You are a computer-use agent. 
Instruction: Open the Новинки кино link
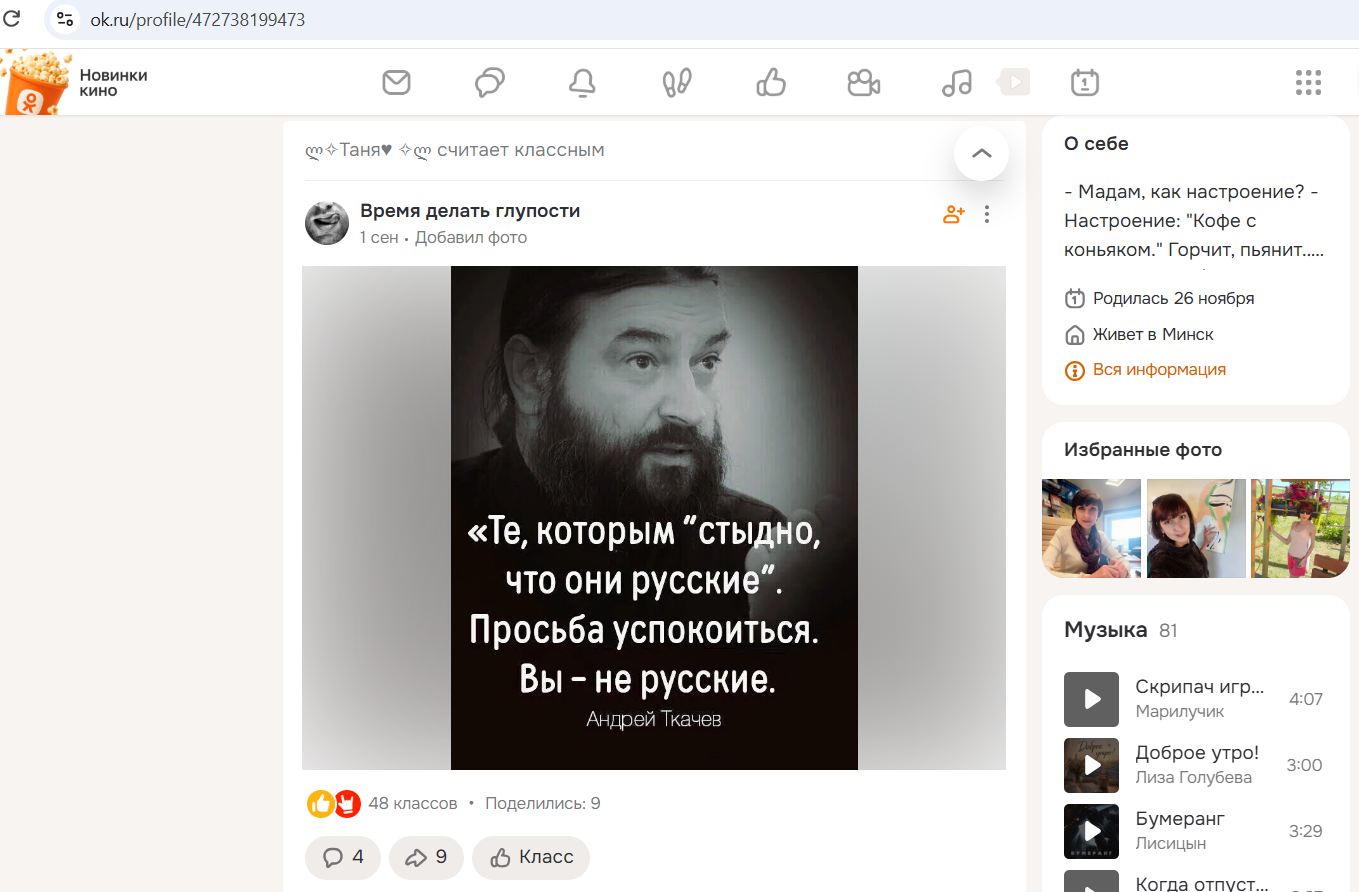click(x=113, y=83)
